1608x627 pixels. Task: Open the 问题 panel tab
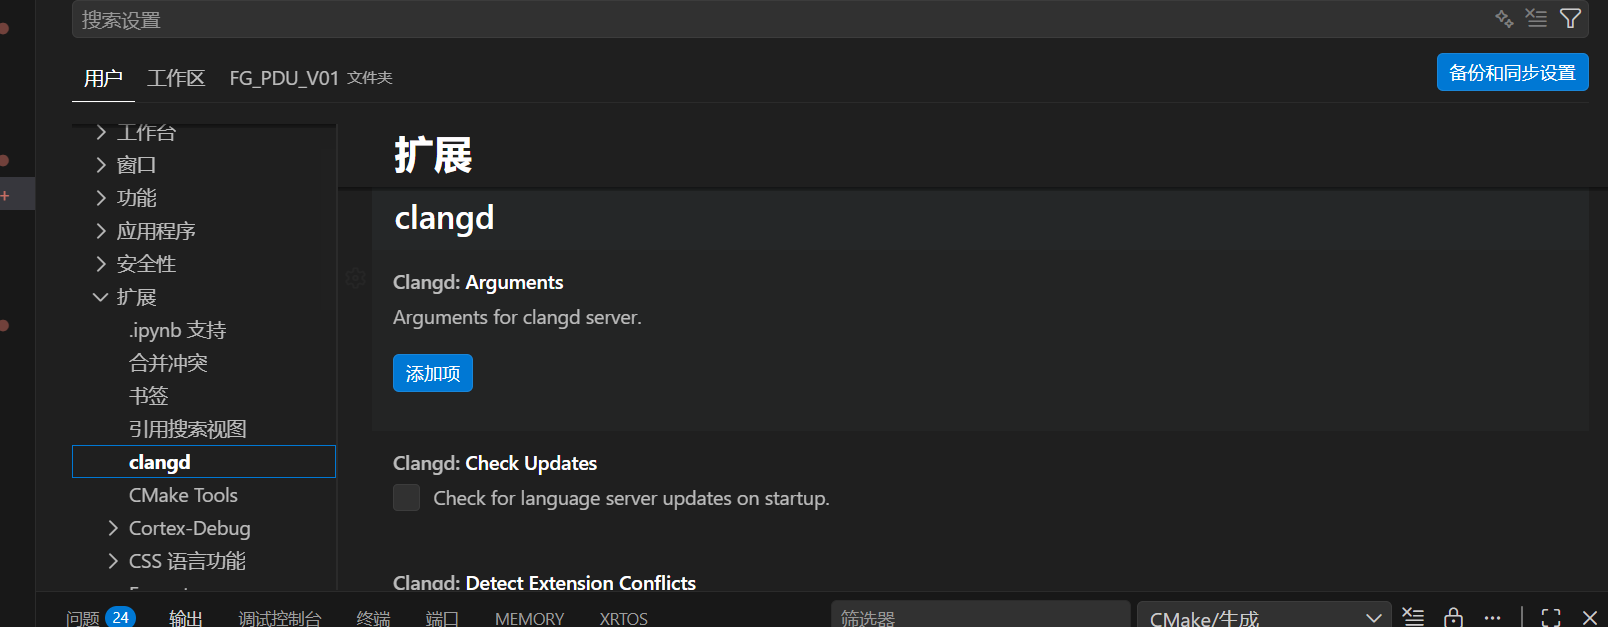[x=83, y=618]
